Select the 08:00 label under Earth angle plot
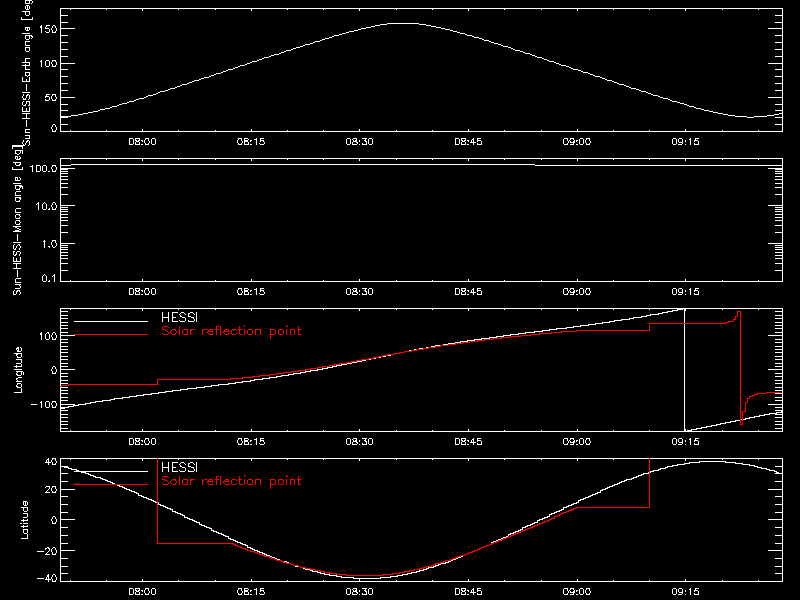Image resolution: width=800 pixels, height=600 pixels. [142, 141]
